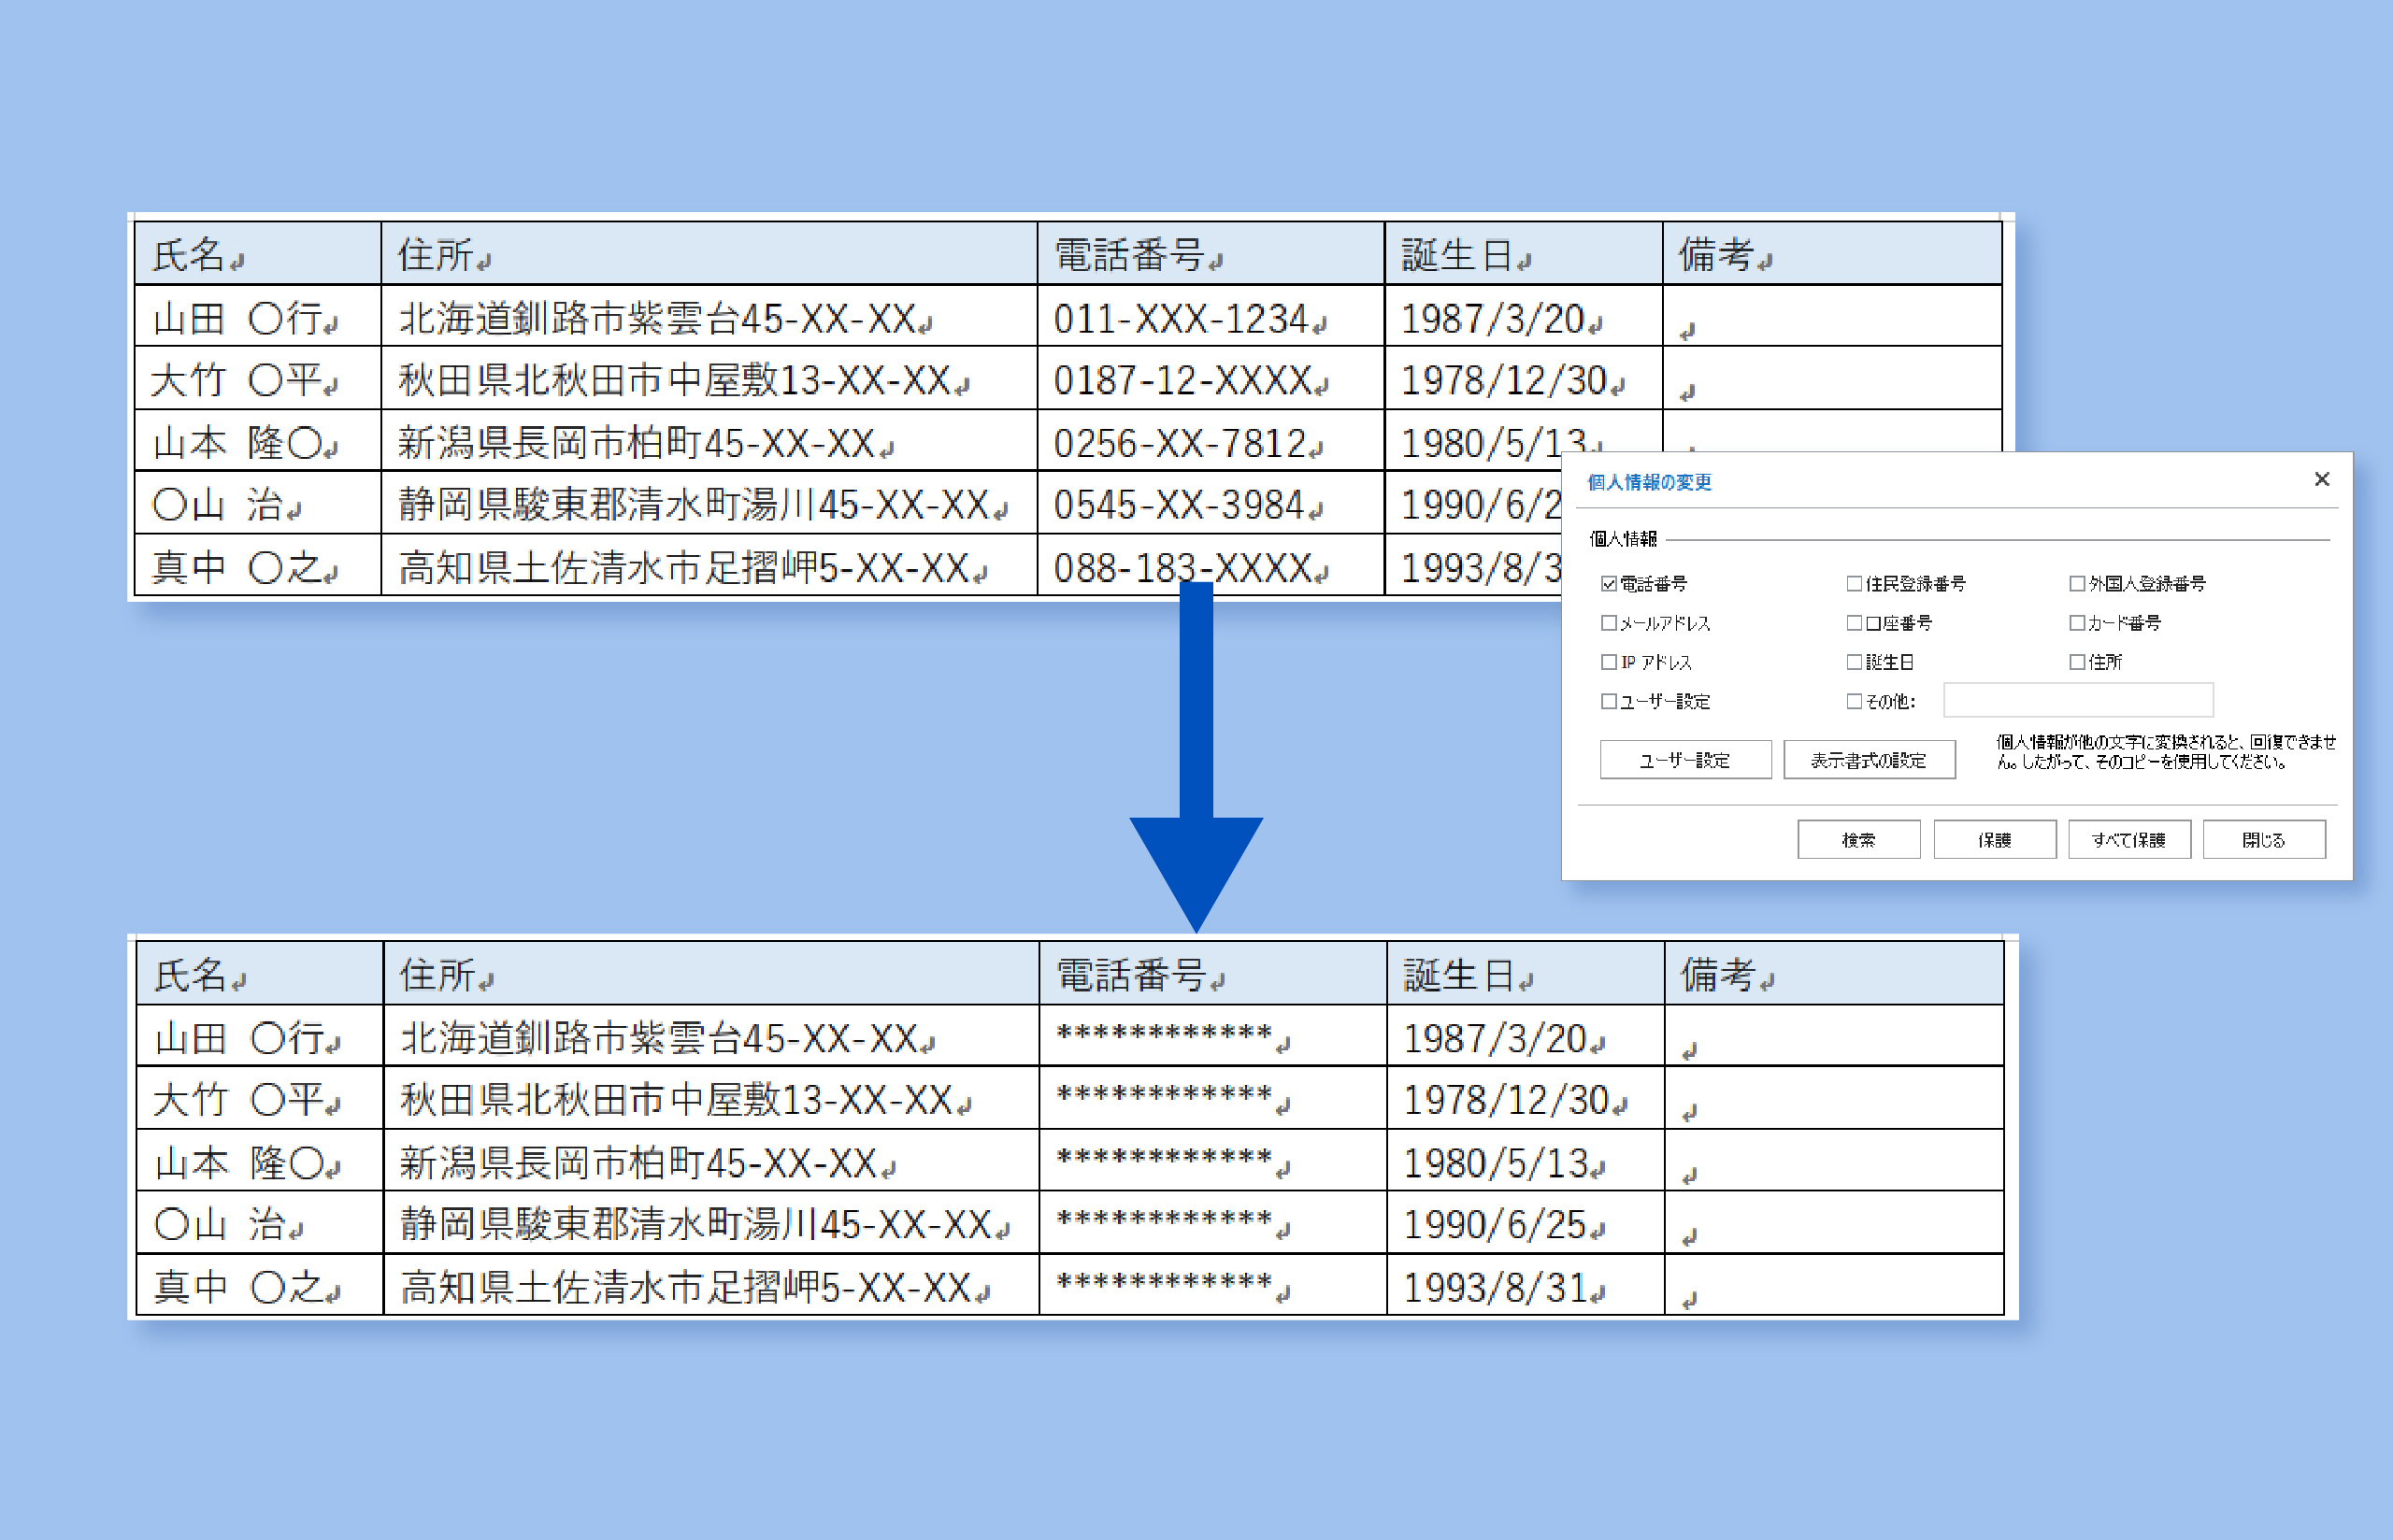The image size is (2393, 1540).
Task: Click the 検索 button
Action: click(1858, 840)
